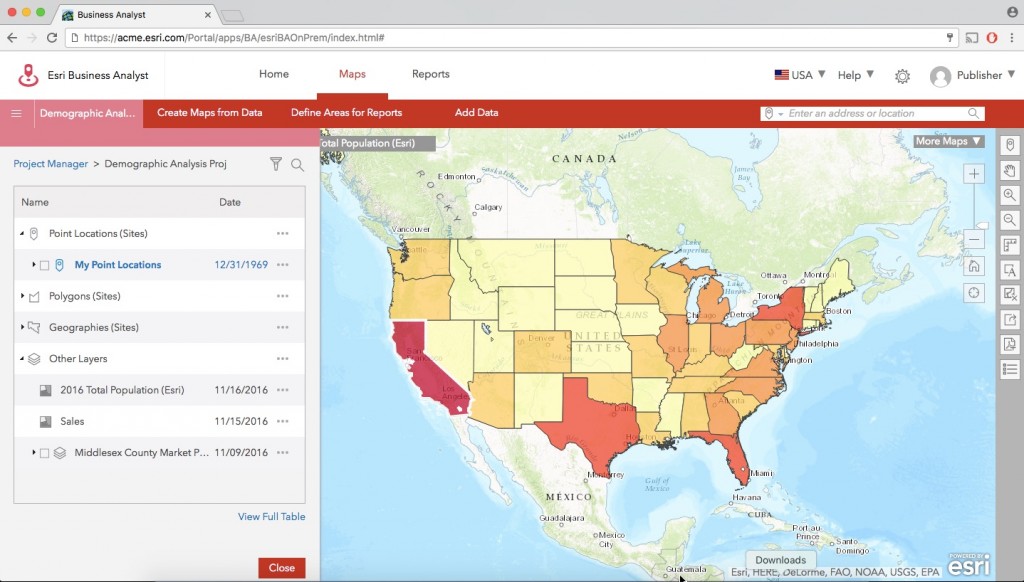Open the map legend list icon
Image resolution: width=1024 pixels, height=582 pixels.
(1010, 369)
